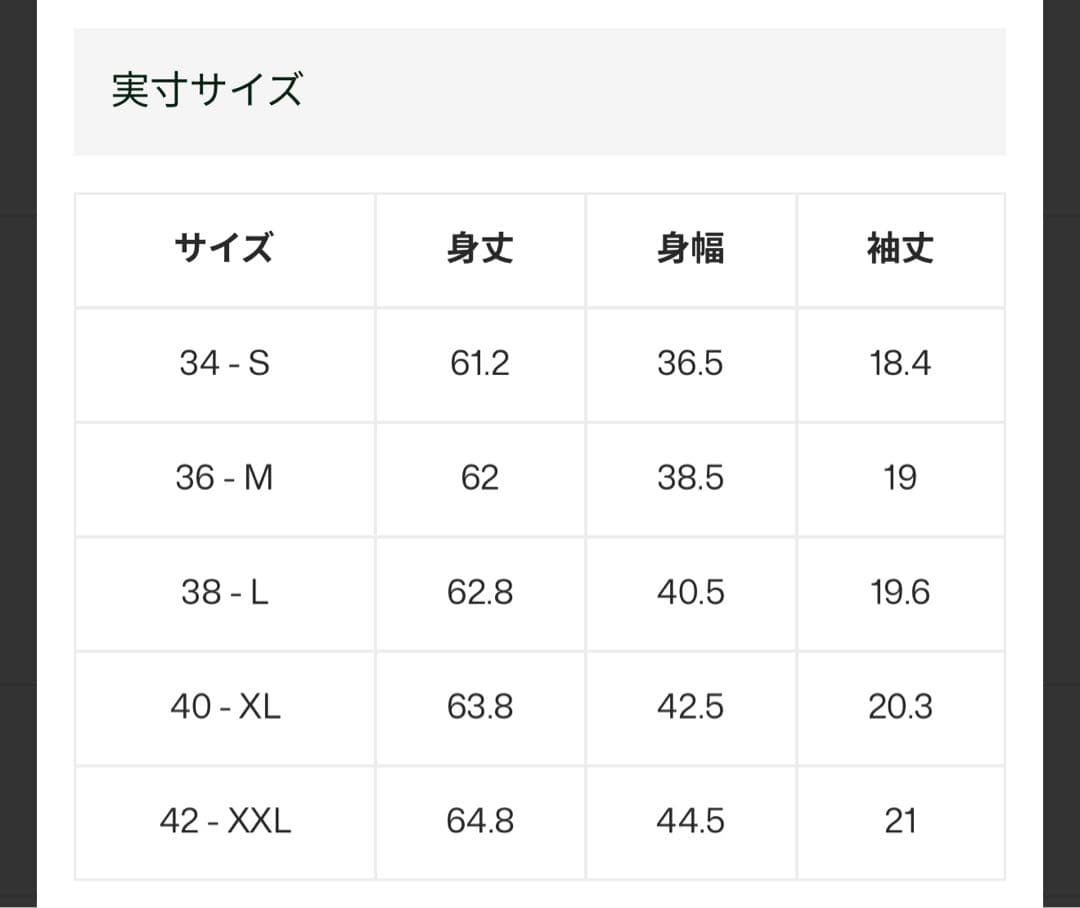Click the 18.4 sleeve length cell
The height and width of the screenshot is (908, 1080).
click(x=900, y=363)
